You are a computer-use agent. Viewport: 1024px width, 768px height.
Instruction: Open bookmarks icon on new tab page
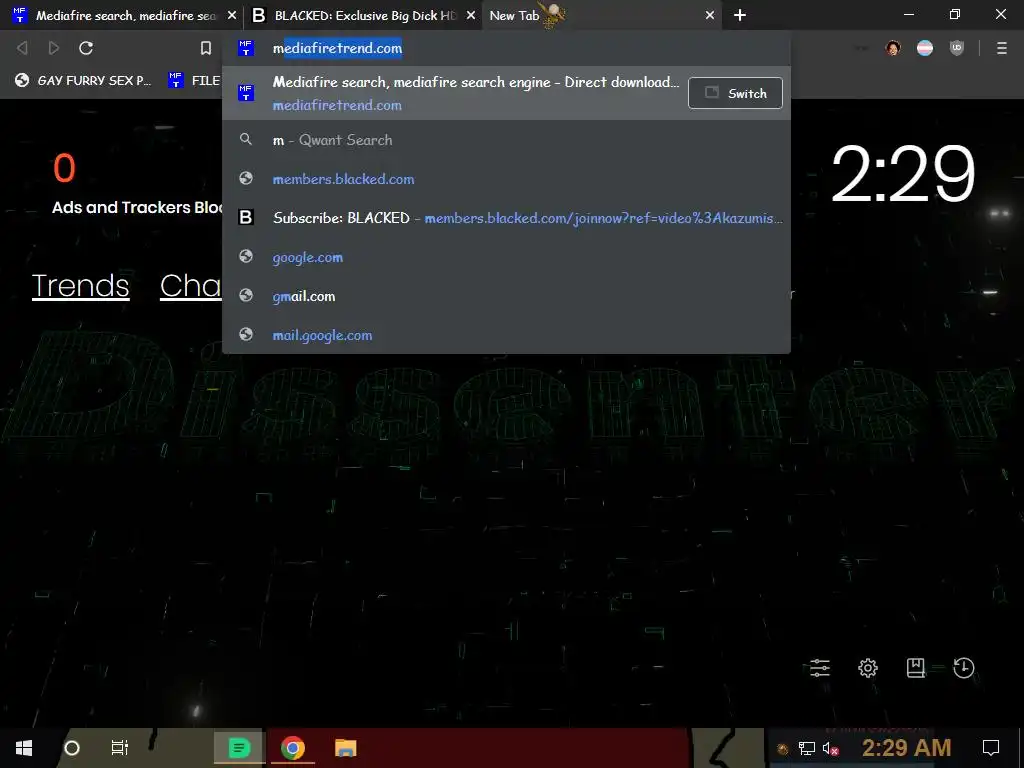pyautogui.click(x=916, y=667)
